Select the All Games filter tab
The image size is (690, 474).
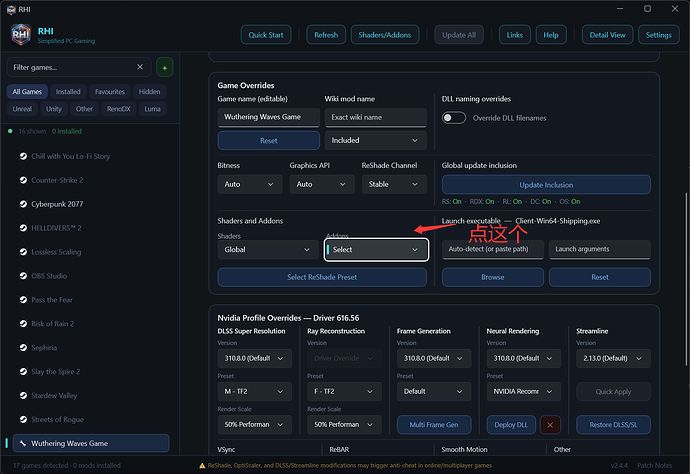27,92
